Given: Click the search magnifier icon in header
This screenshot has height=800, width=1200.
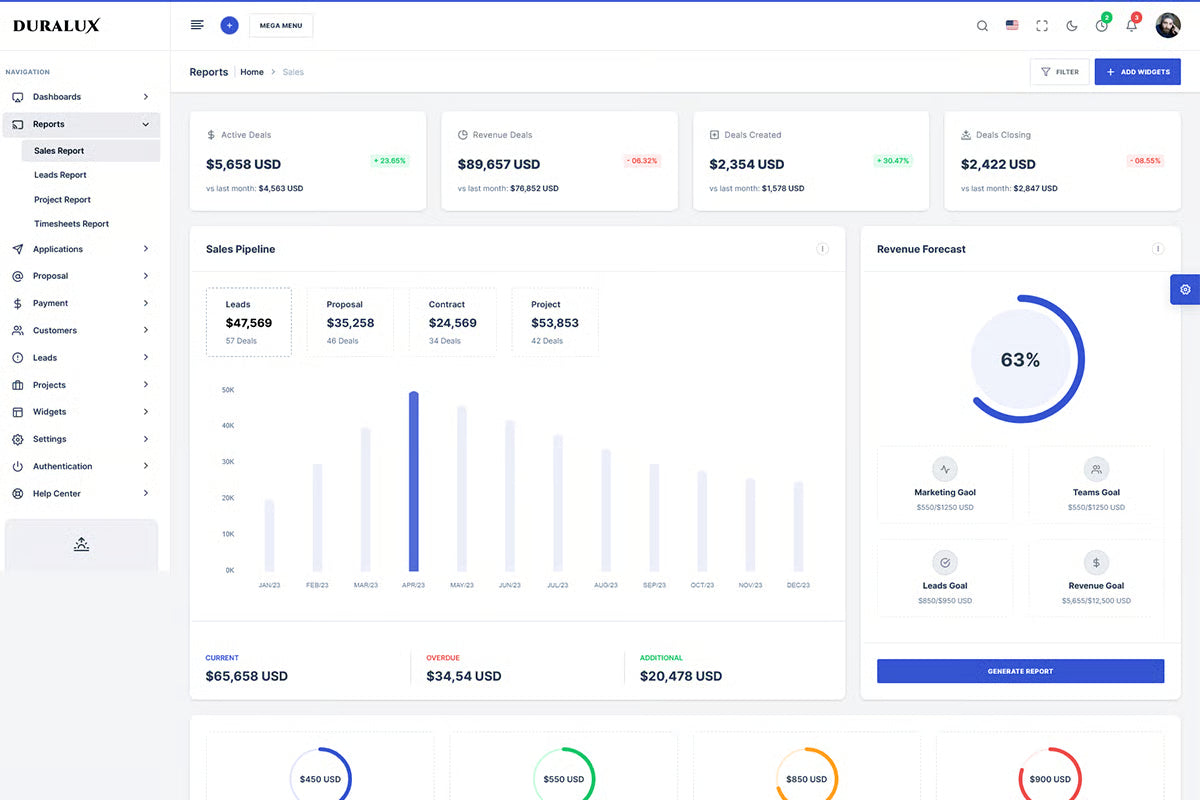Looking at the screenshot, I should 982,26.
